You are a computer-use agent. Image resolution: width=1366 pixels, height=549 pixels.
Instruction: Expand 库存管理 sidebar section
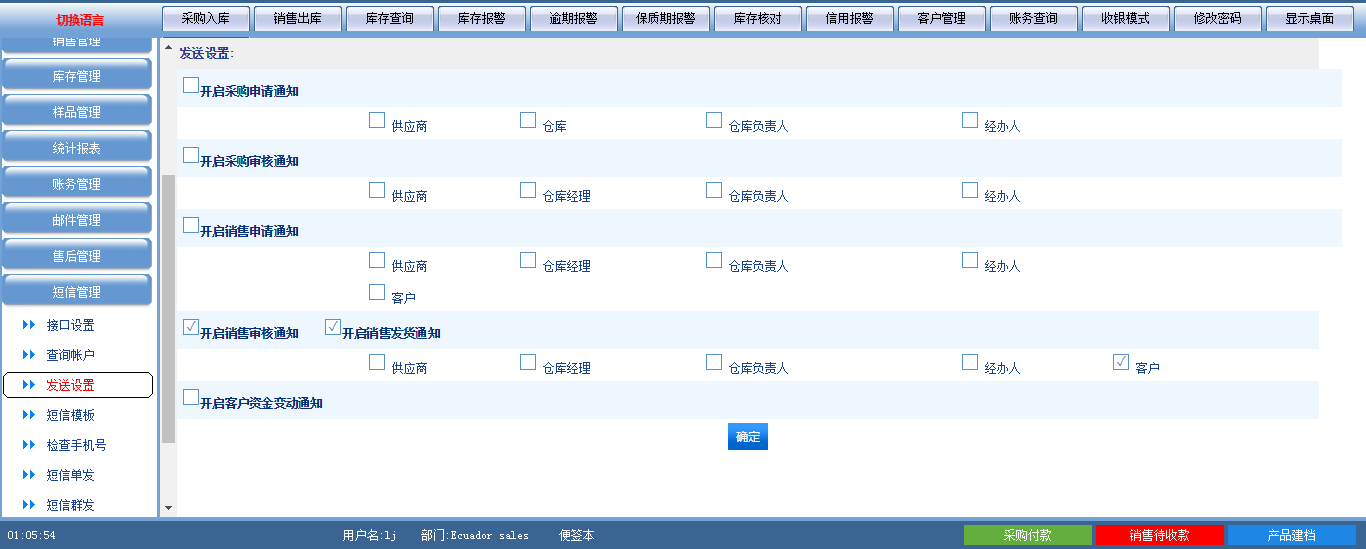tap(77, 76)
